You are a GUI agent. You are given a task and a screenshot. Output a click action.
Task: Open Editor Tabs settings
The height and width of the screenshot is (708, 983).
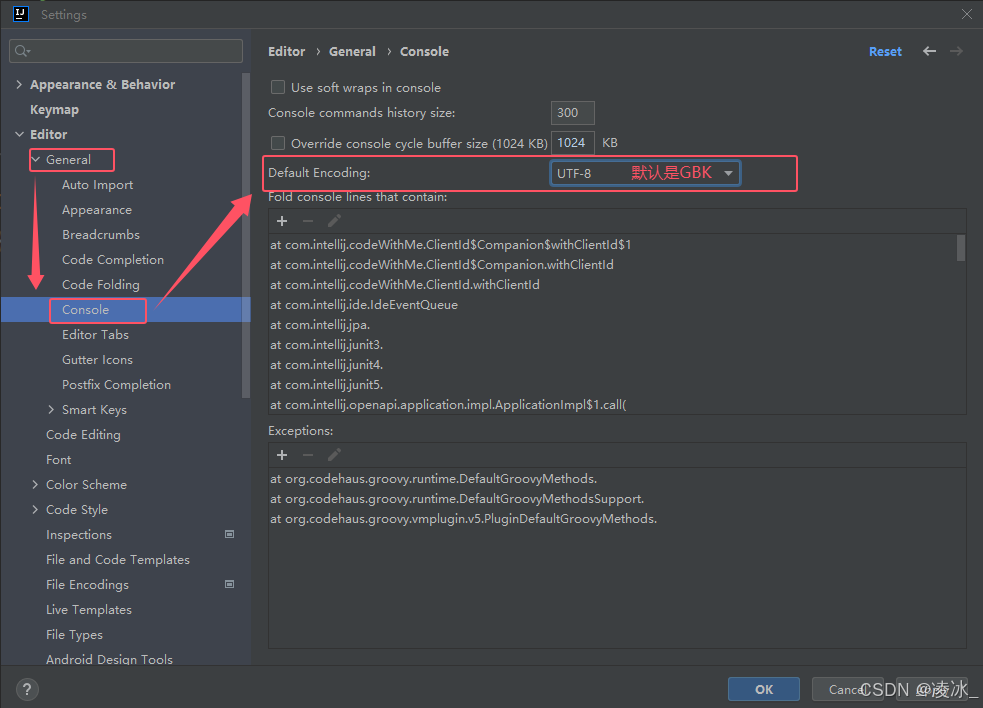95,335
